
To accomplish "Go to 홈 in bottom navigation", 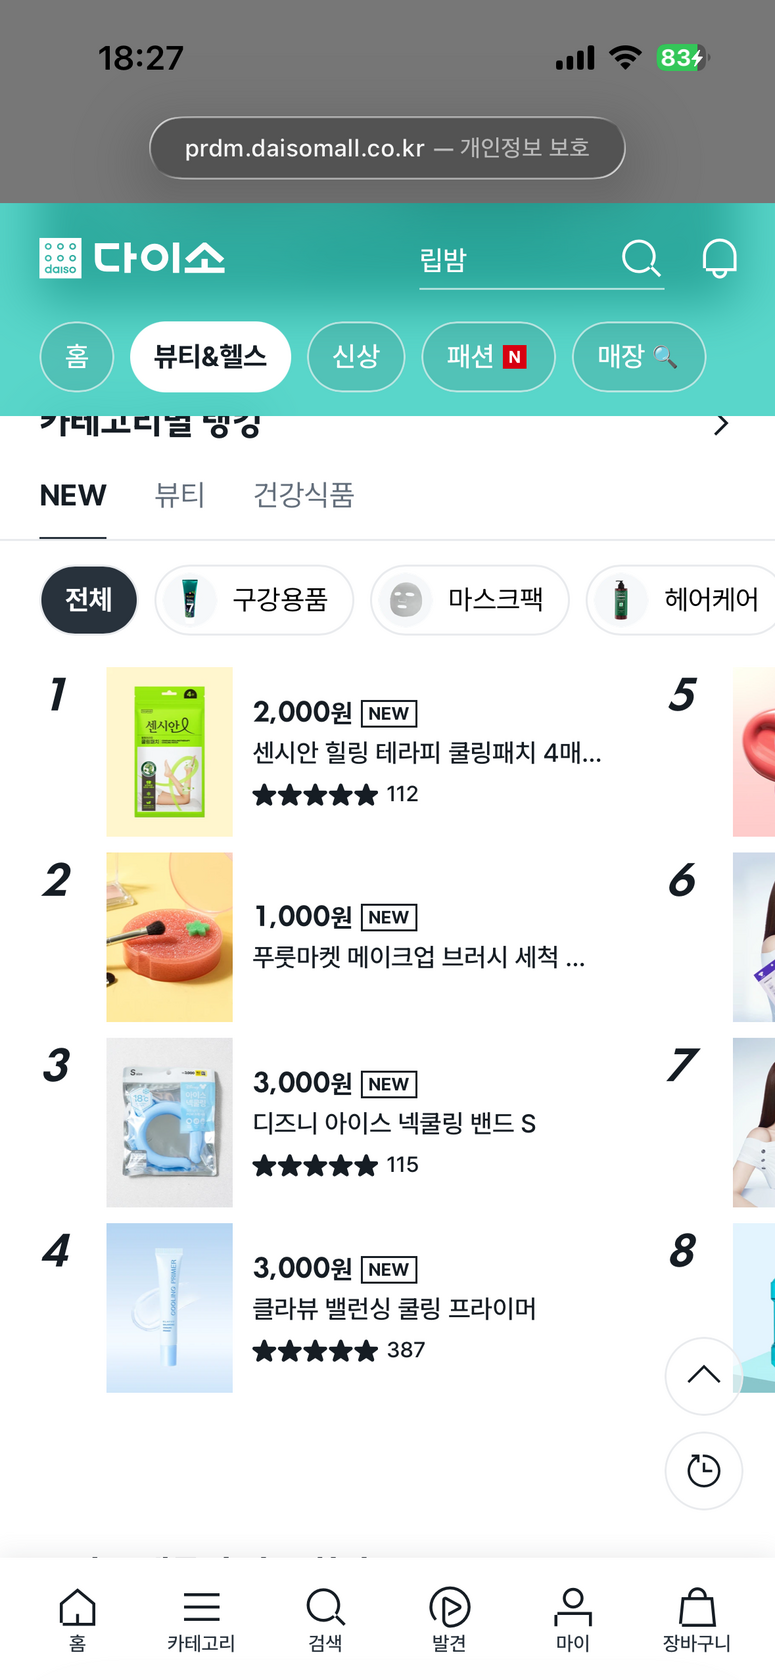I will tap(77, 1620).
